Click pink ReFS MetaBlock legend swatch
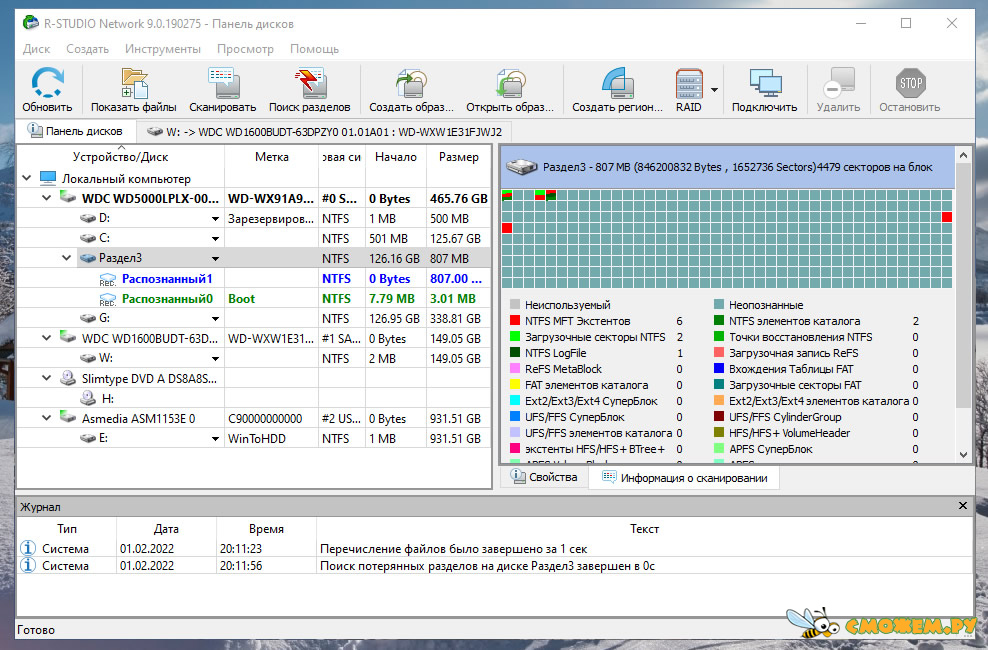This screenshot has width=988, height=650. (x=515, y=369)
